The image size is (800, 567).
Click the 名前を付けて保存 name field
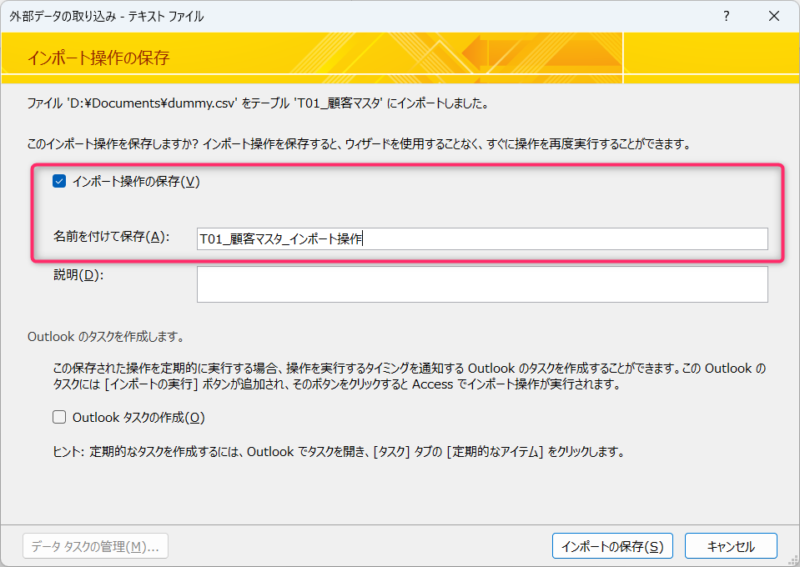click(482, 239)
